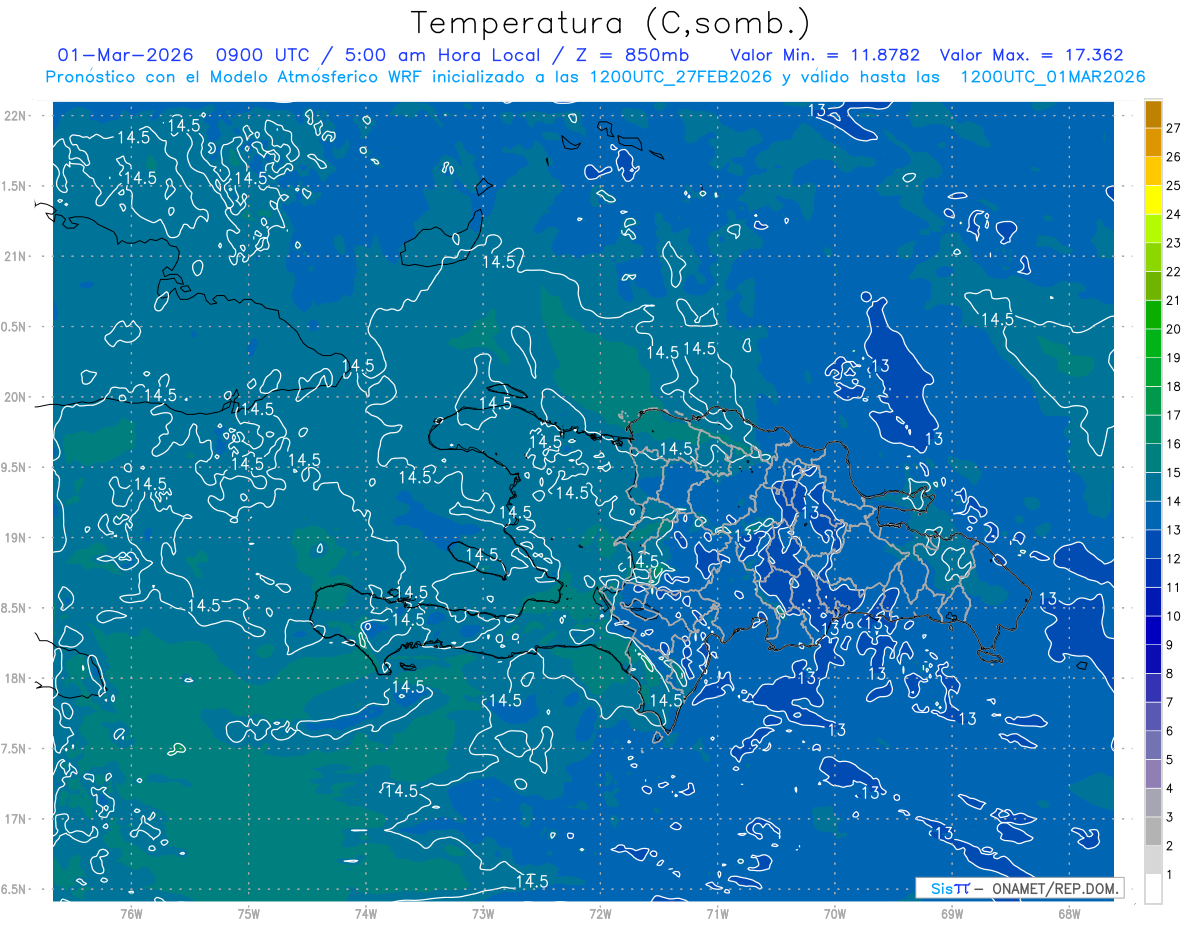The width and height of the screenshot is (1200, 927).
Task: Click the yellow swatch between 24 and 25
Action: 1153,200
